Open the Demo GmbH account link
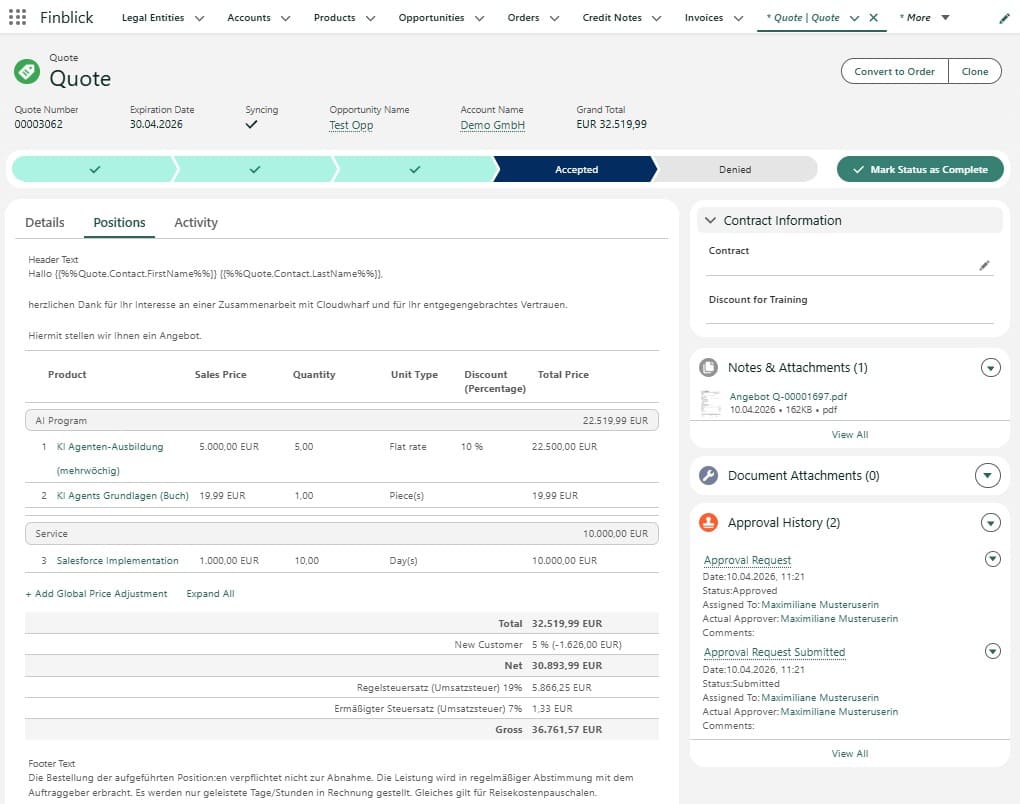Screen dimensions: 1020x804 click(492, 125)
